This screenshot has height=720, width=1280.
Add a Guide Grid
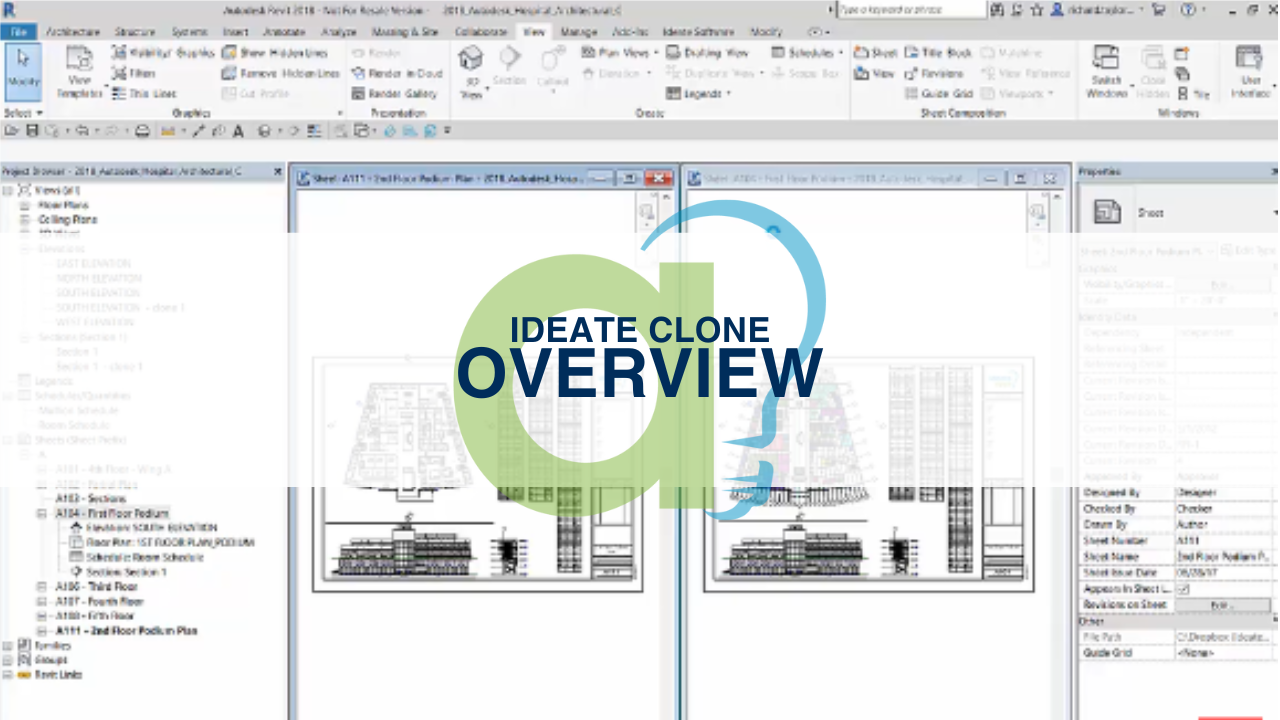[x=939, y=93]
